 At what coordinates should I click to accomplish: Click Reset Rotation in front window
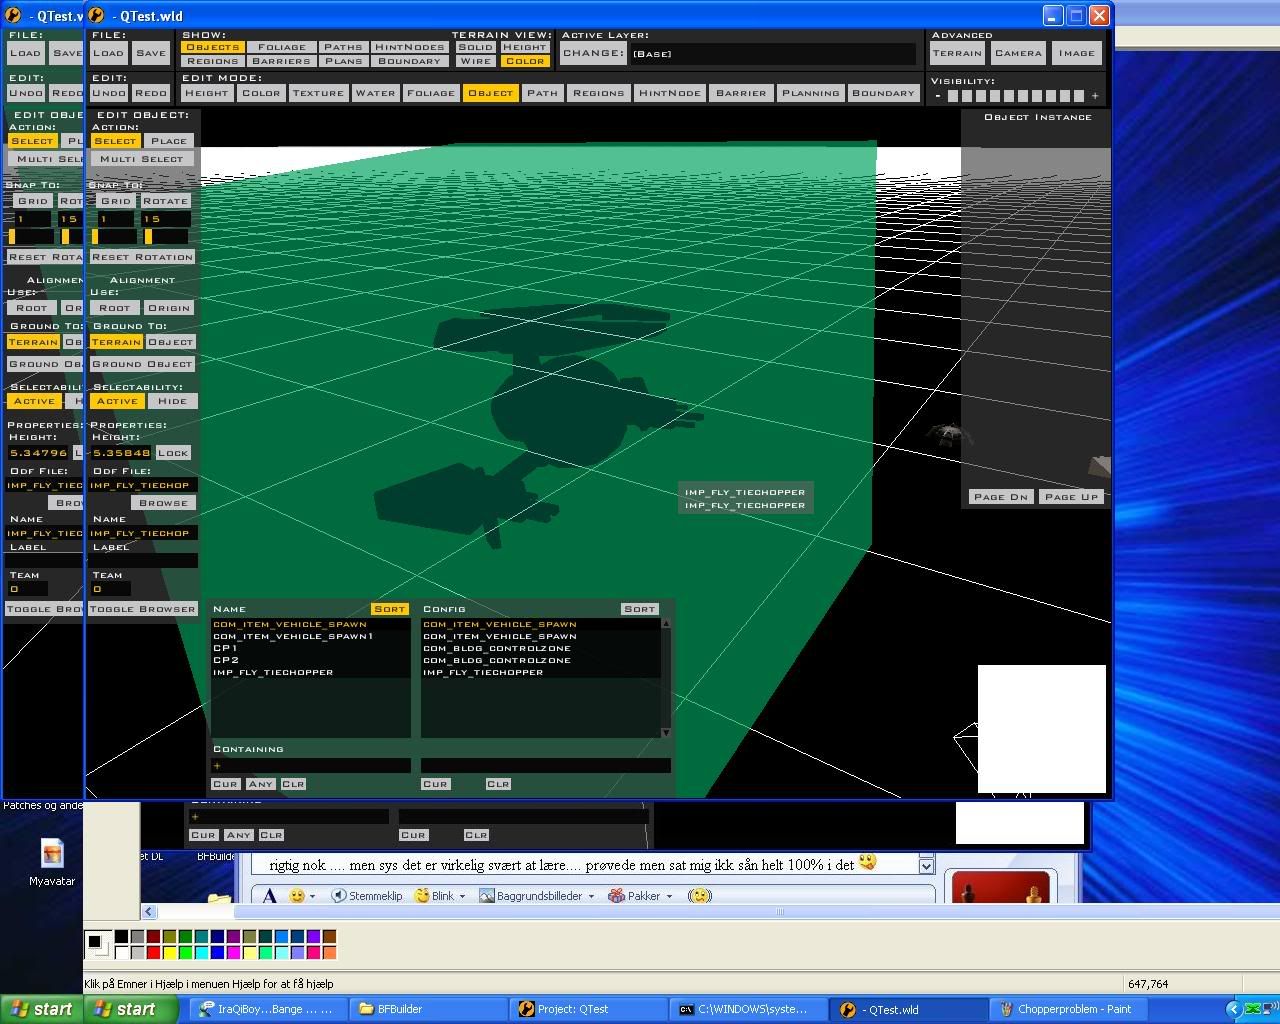[x=142, y=257]
